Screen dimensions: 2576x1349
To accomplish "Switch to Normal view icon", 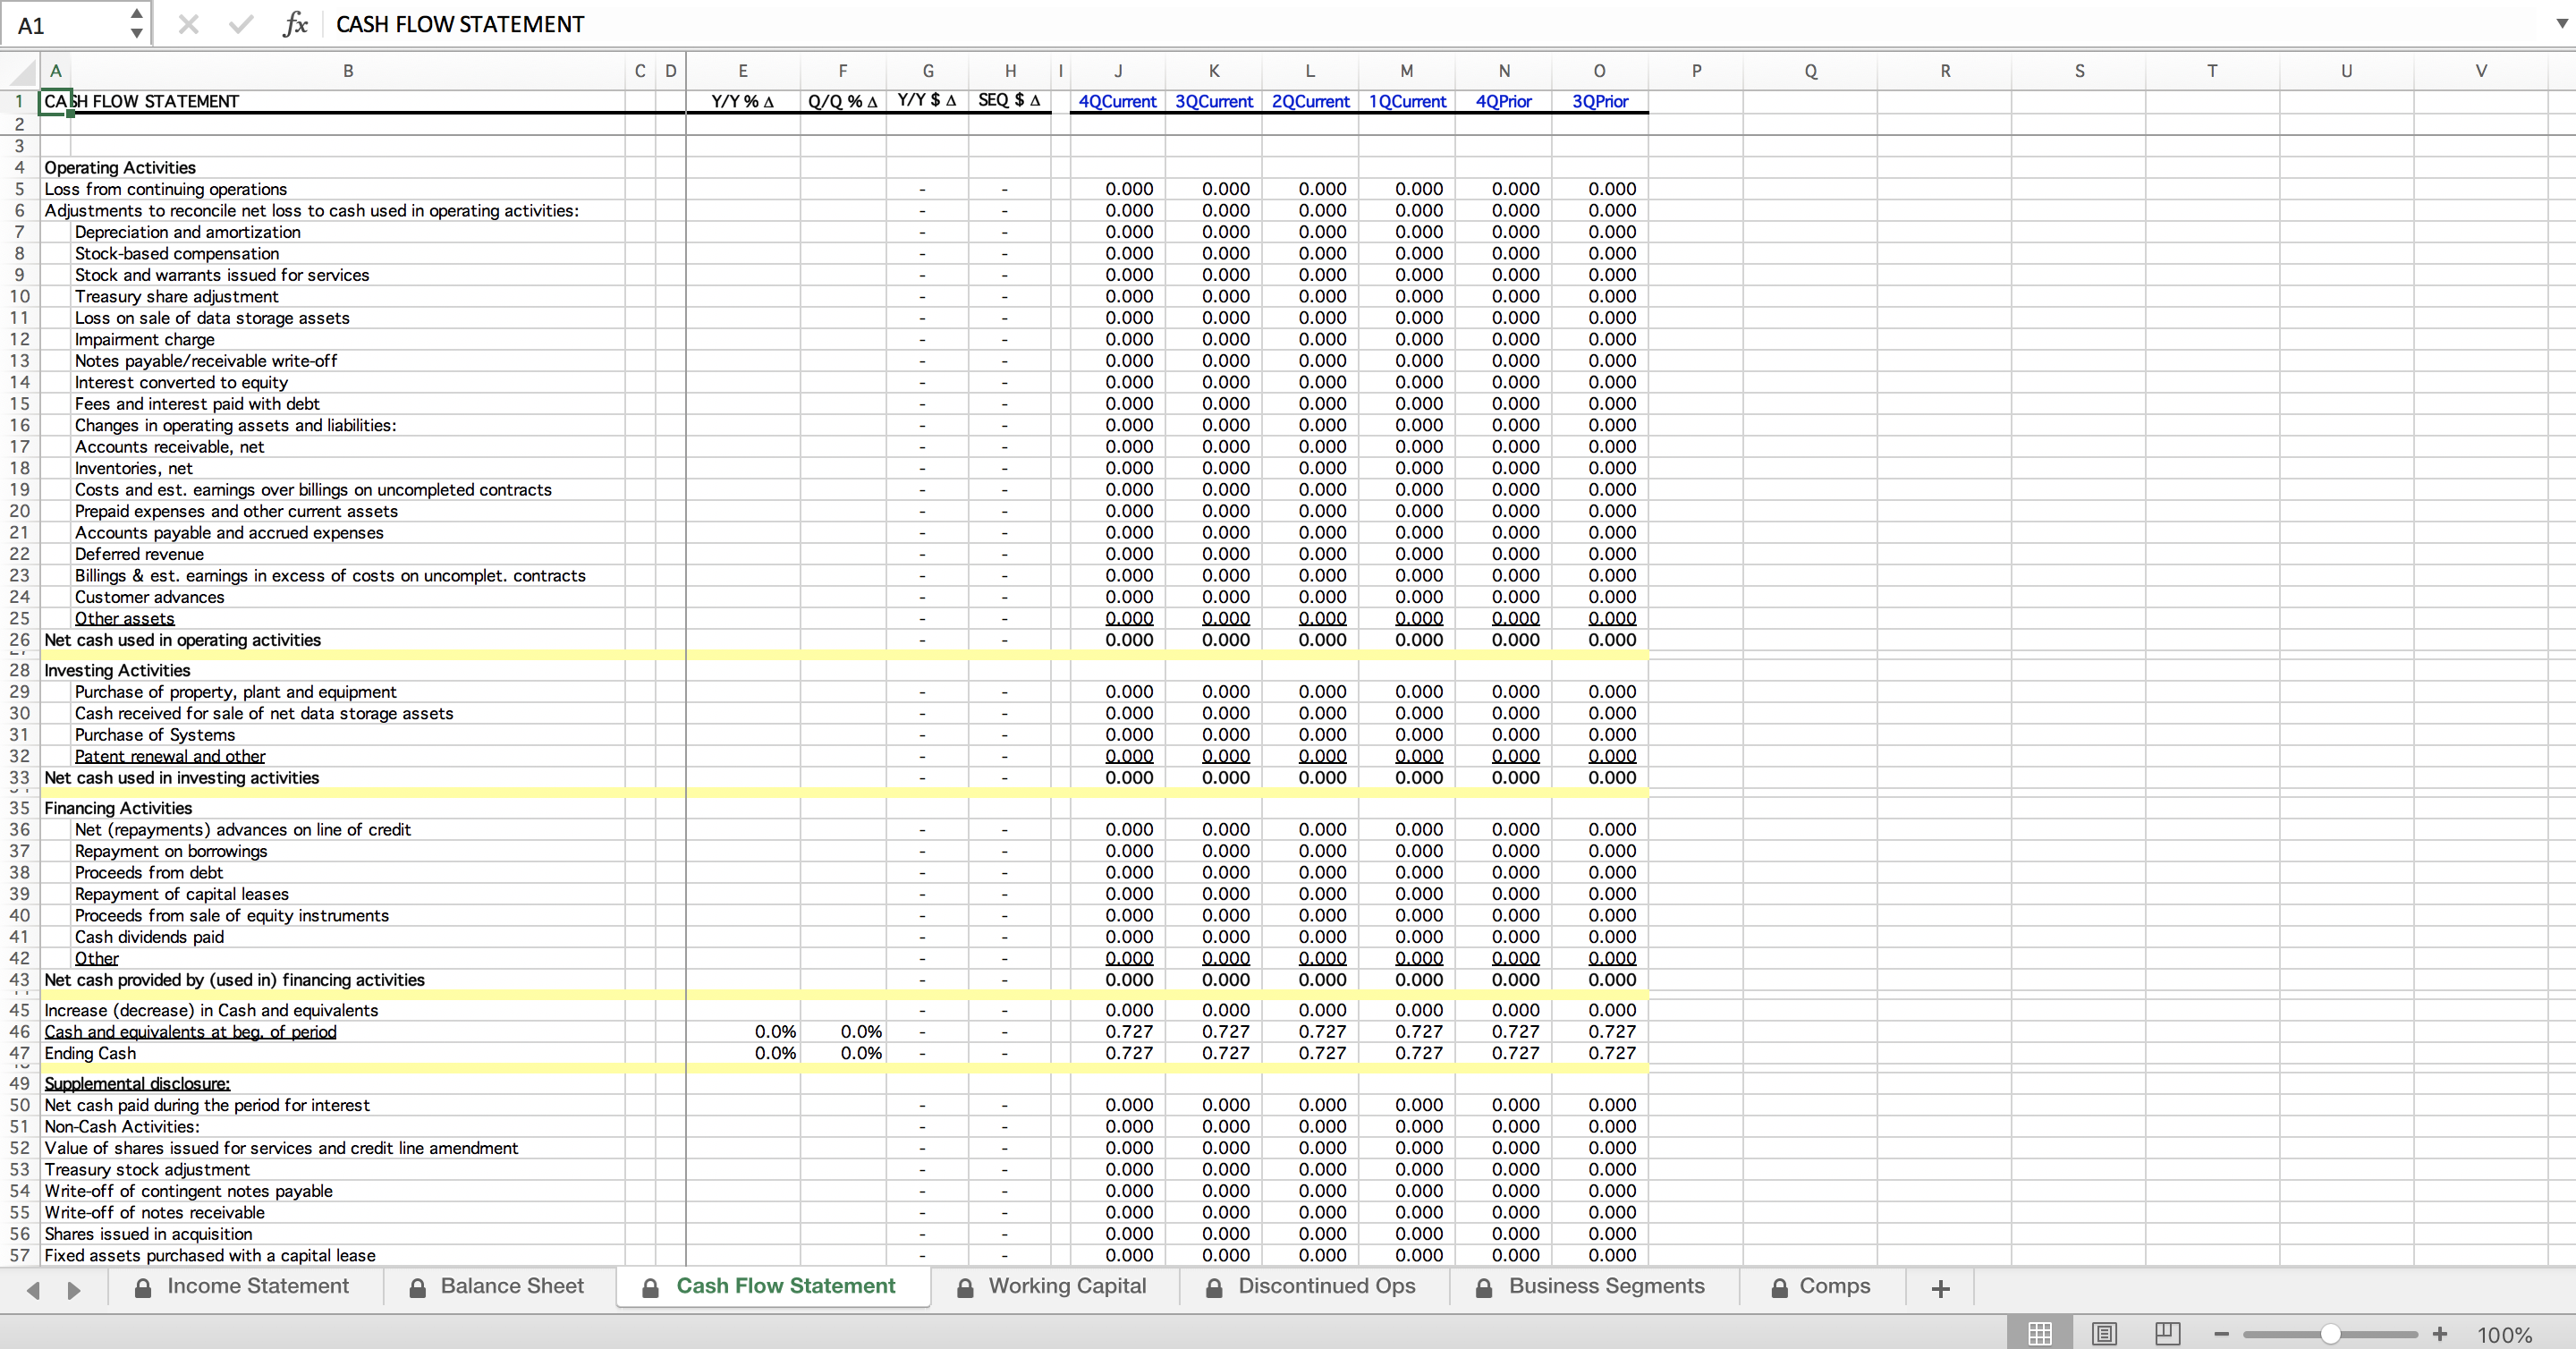I will pos(2040,1333).
